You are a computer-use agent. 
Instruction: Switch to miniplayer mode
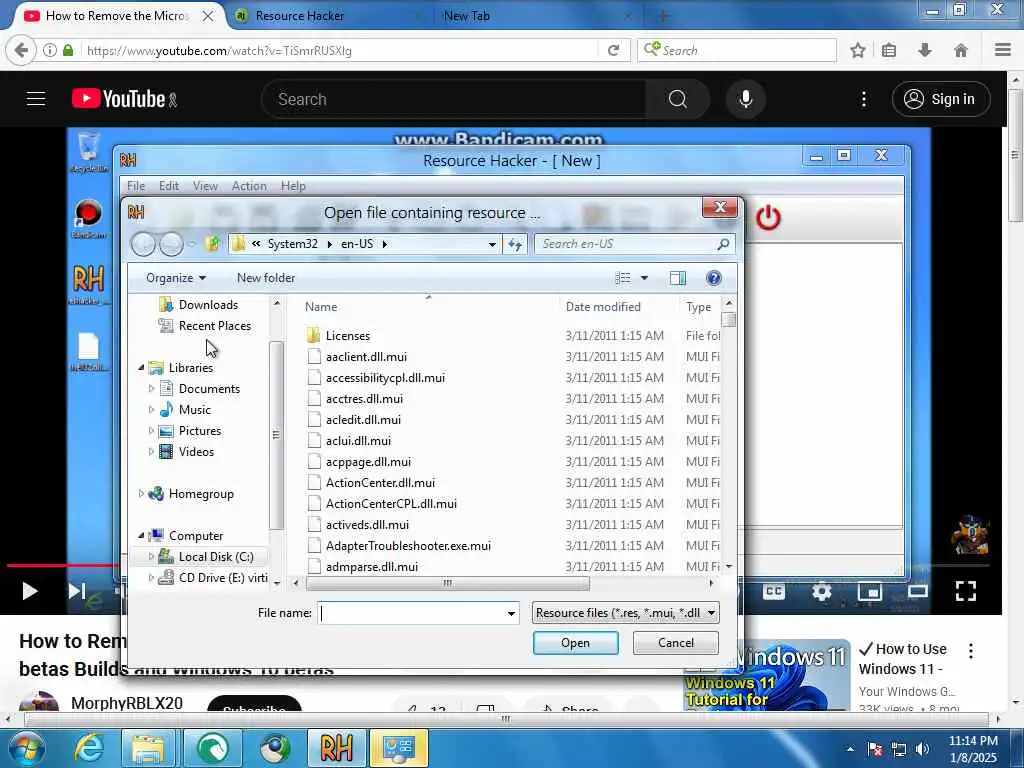coord(870,591)
